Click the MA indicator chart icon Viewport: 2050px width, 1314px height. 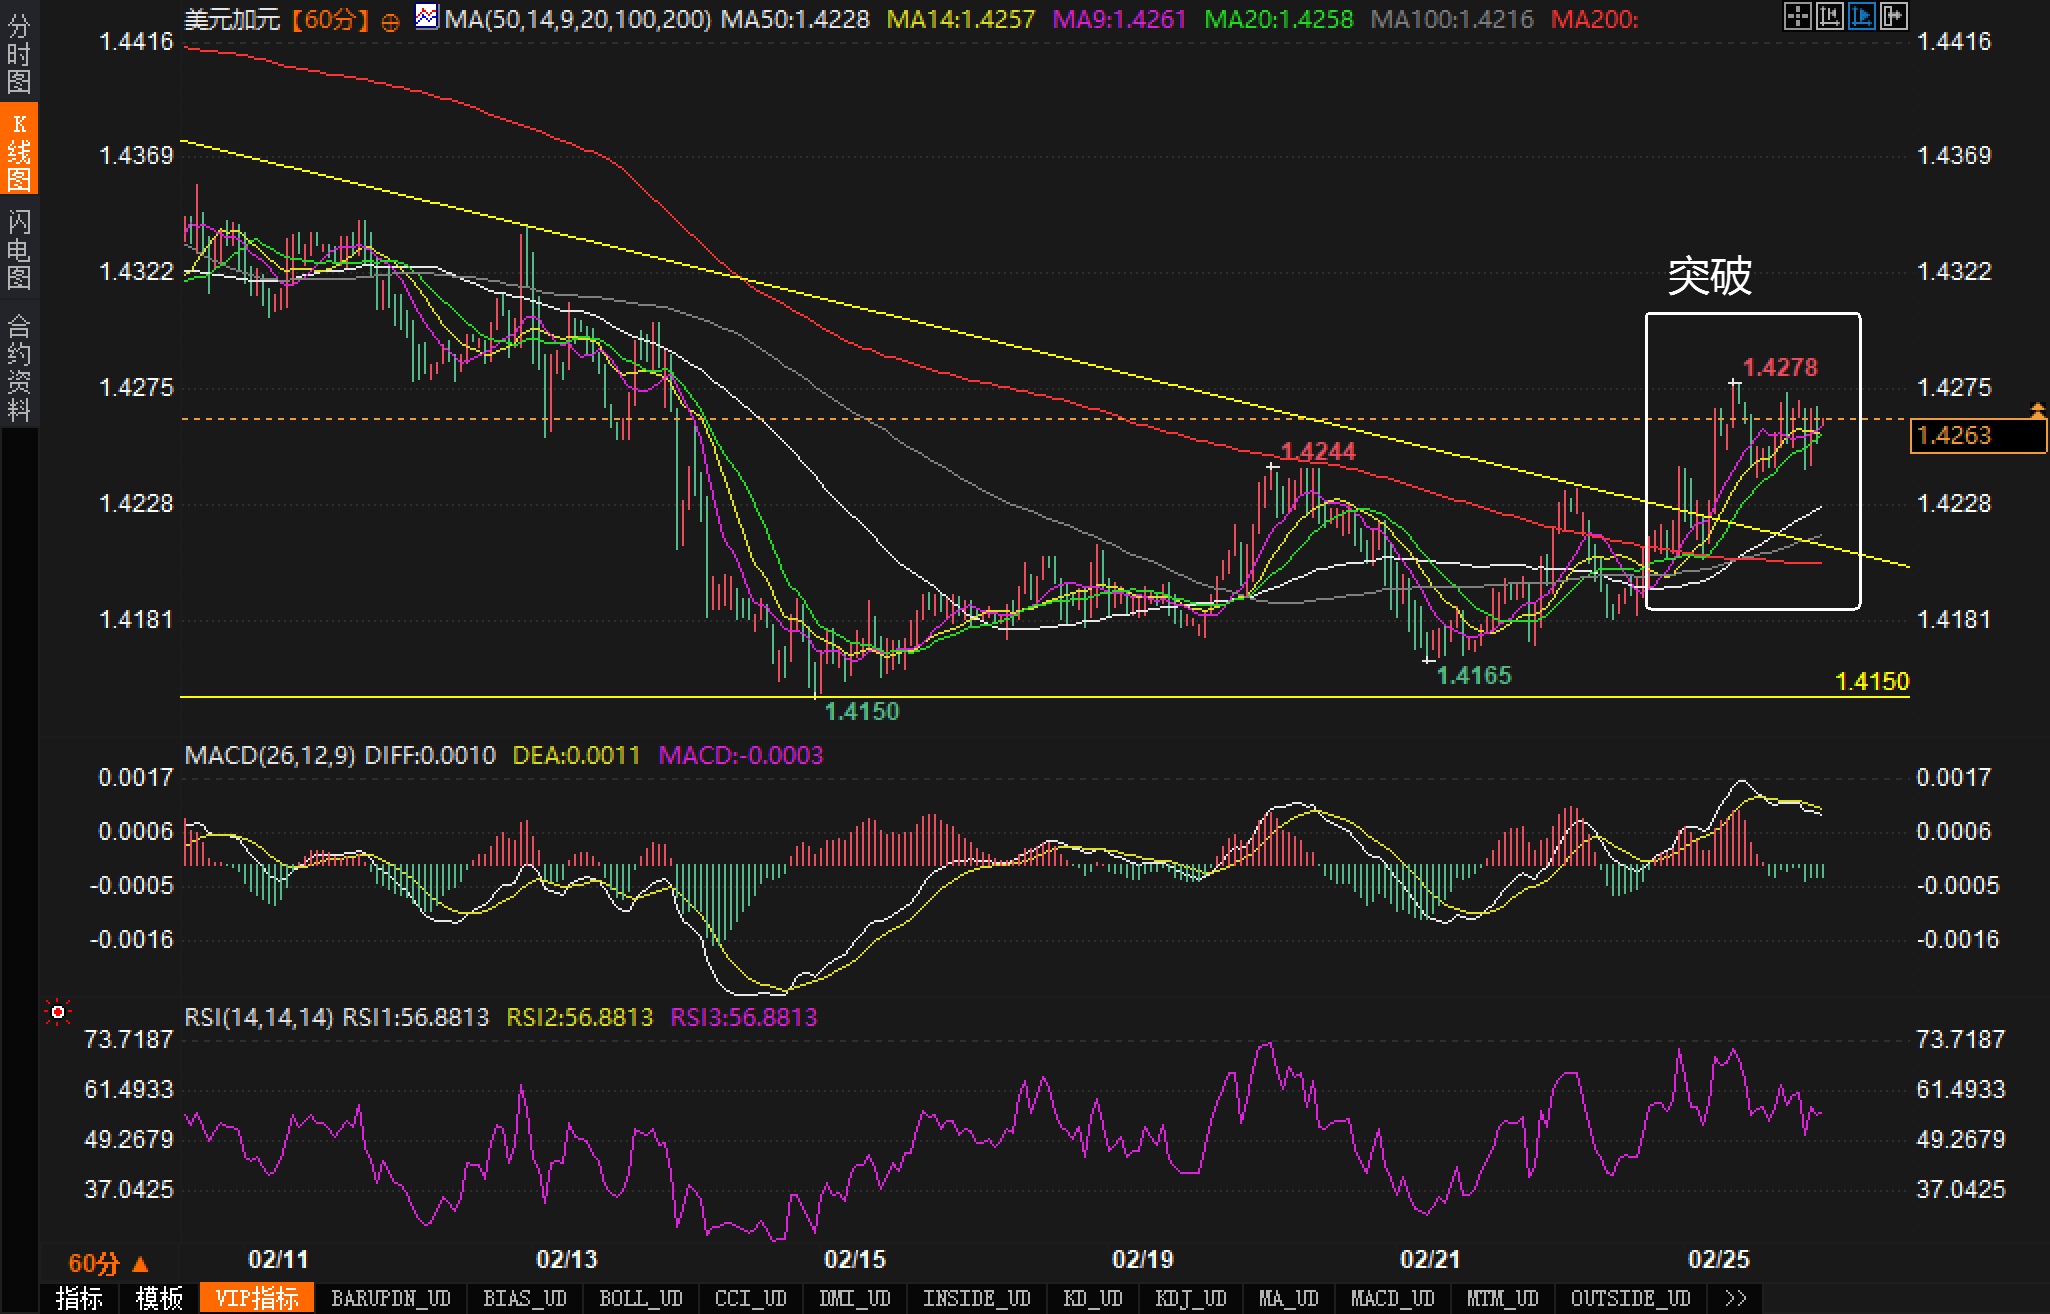427,17
